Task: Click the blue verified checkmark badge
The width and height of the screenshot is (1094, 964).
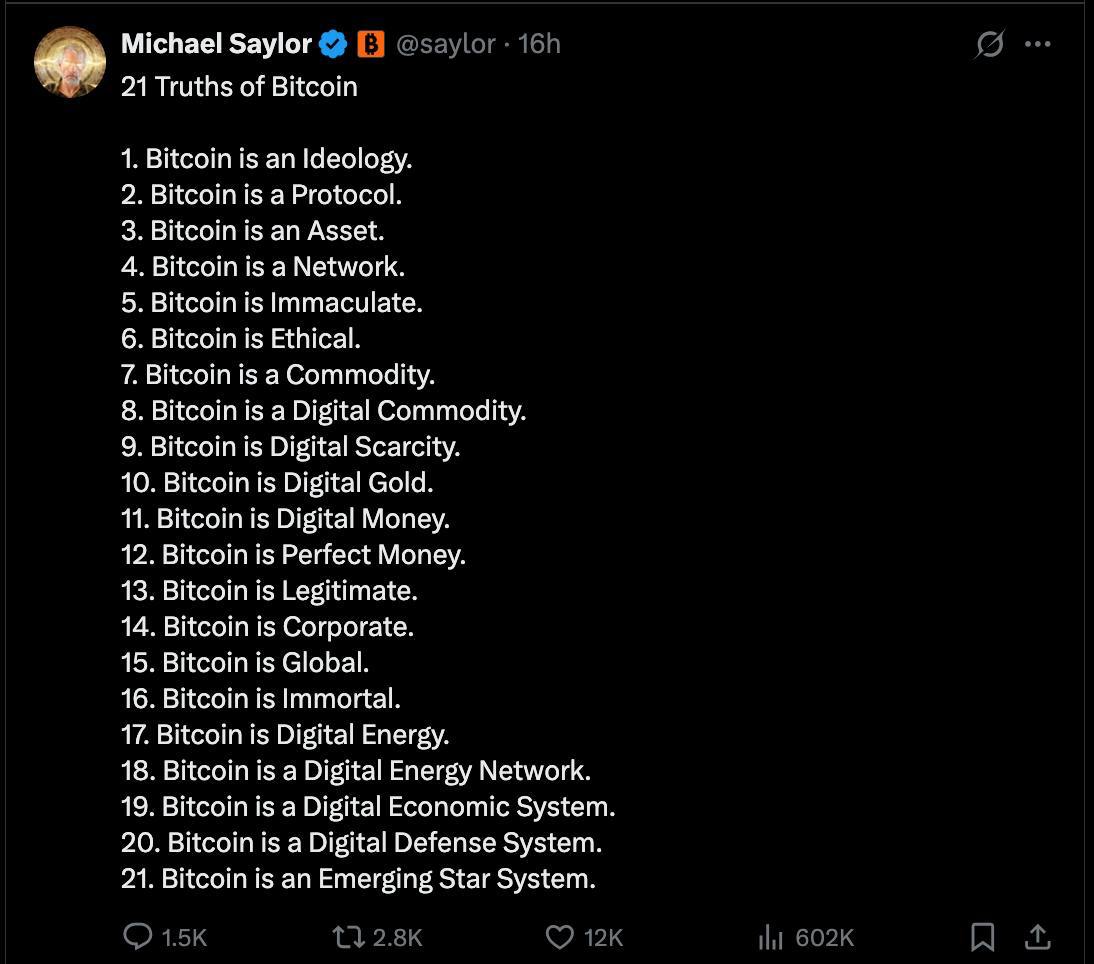Action: coord(333,45)
